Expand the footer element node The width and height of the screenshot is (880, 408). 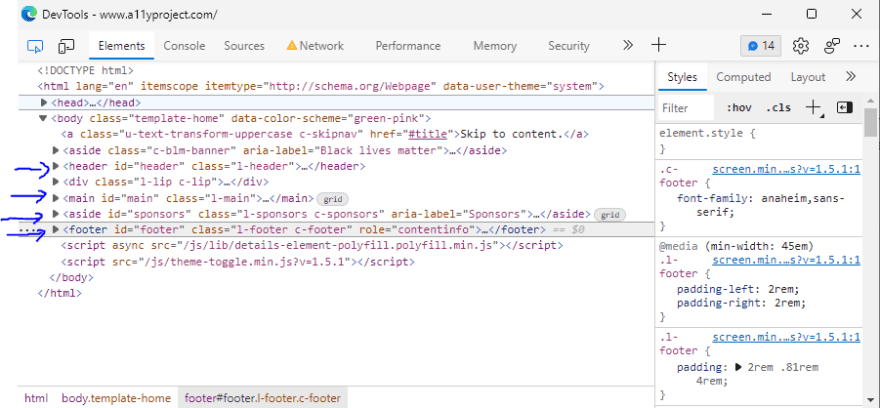56,230
